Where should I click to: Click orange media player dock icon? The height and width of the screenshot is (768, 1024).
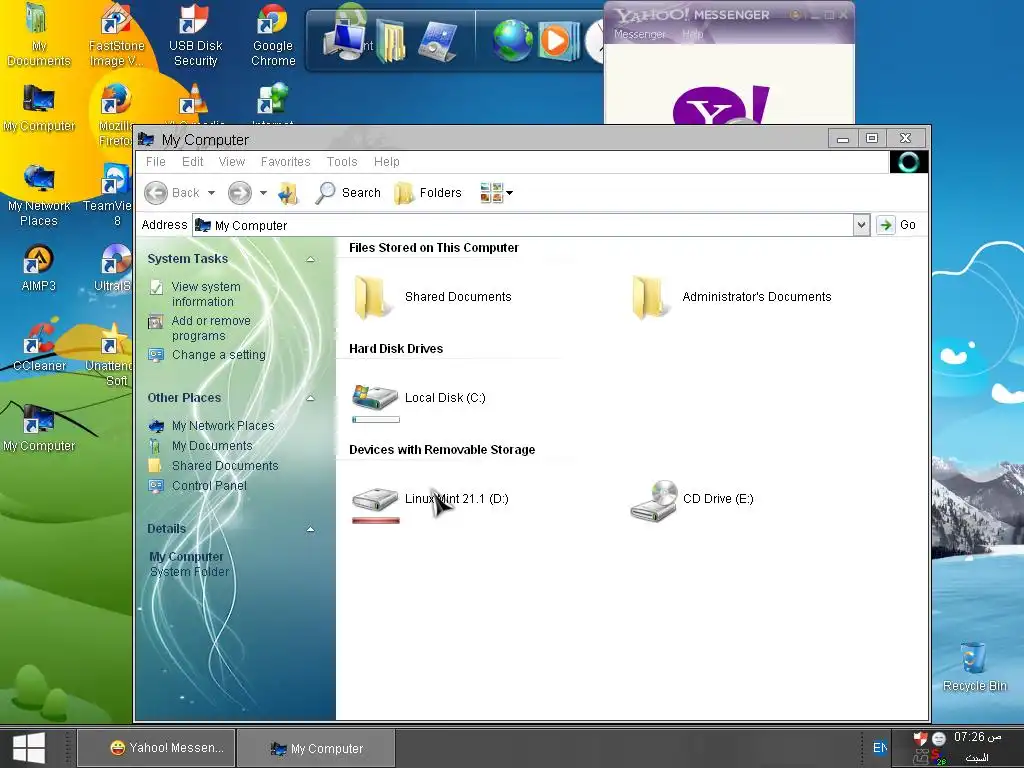(557, 40)
